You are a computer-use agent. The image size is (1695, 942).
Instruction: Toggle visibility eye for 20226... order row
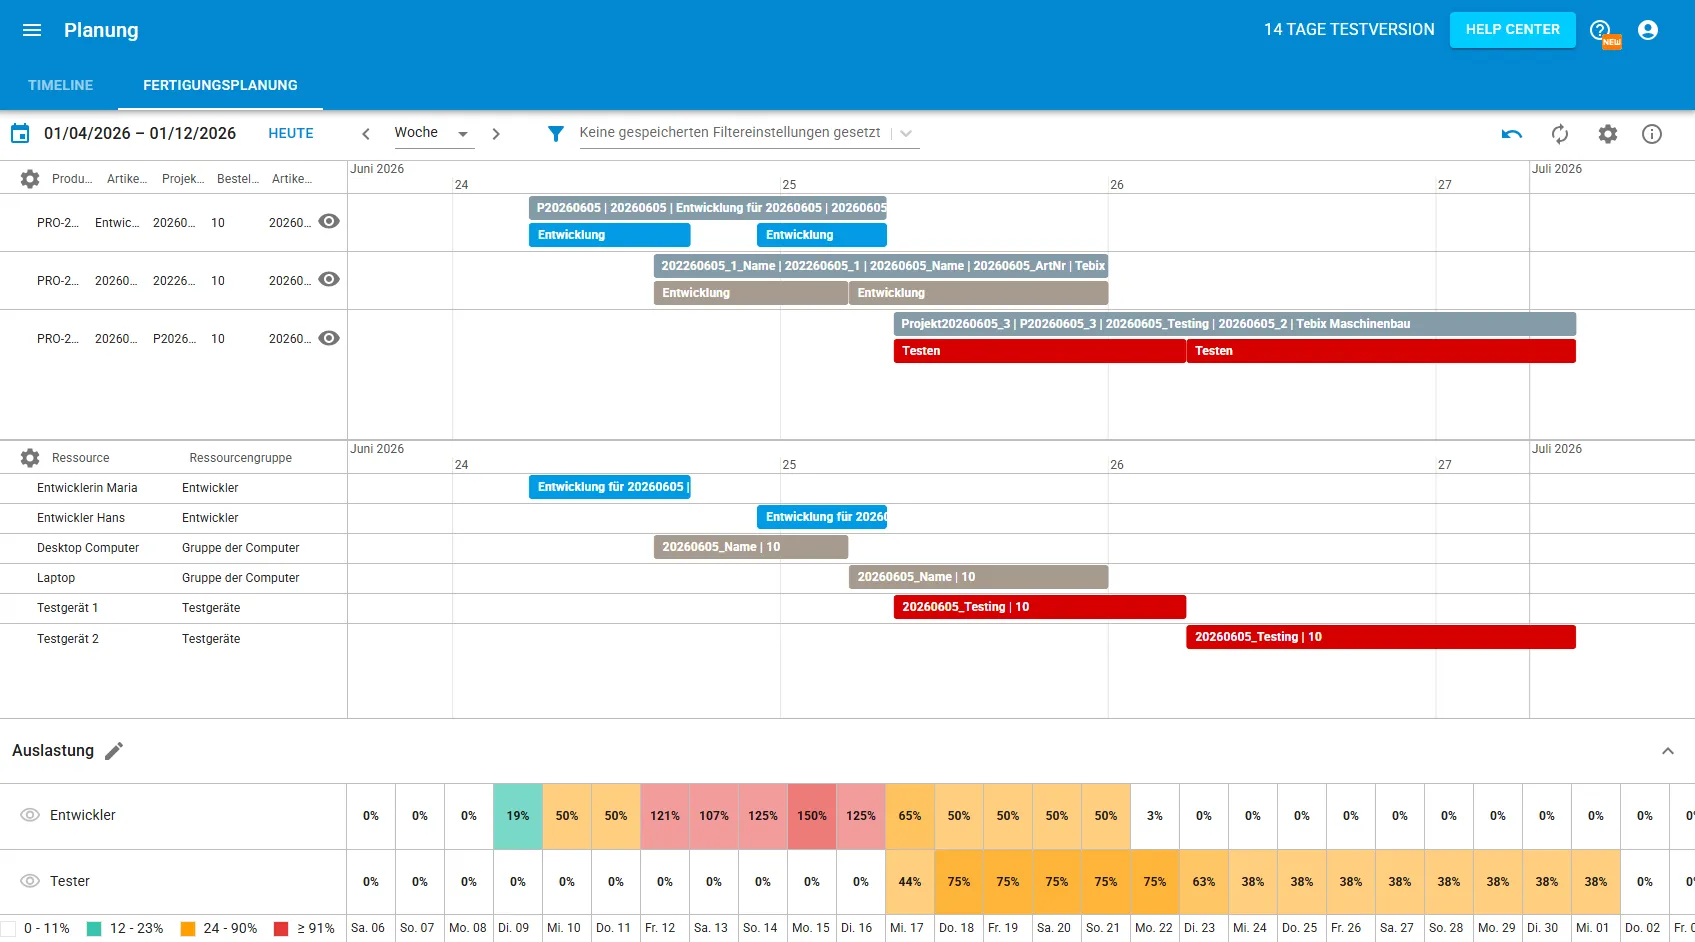pos(329,280)
